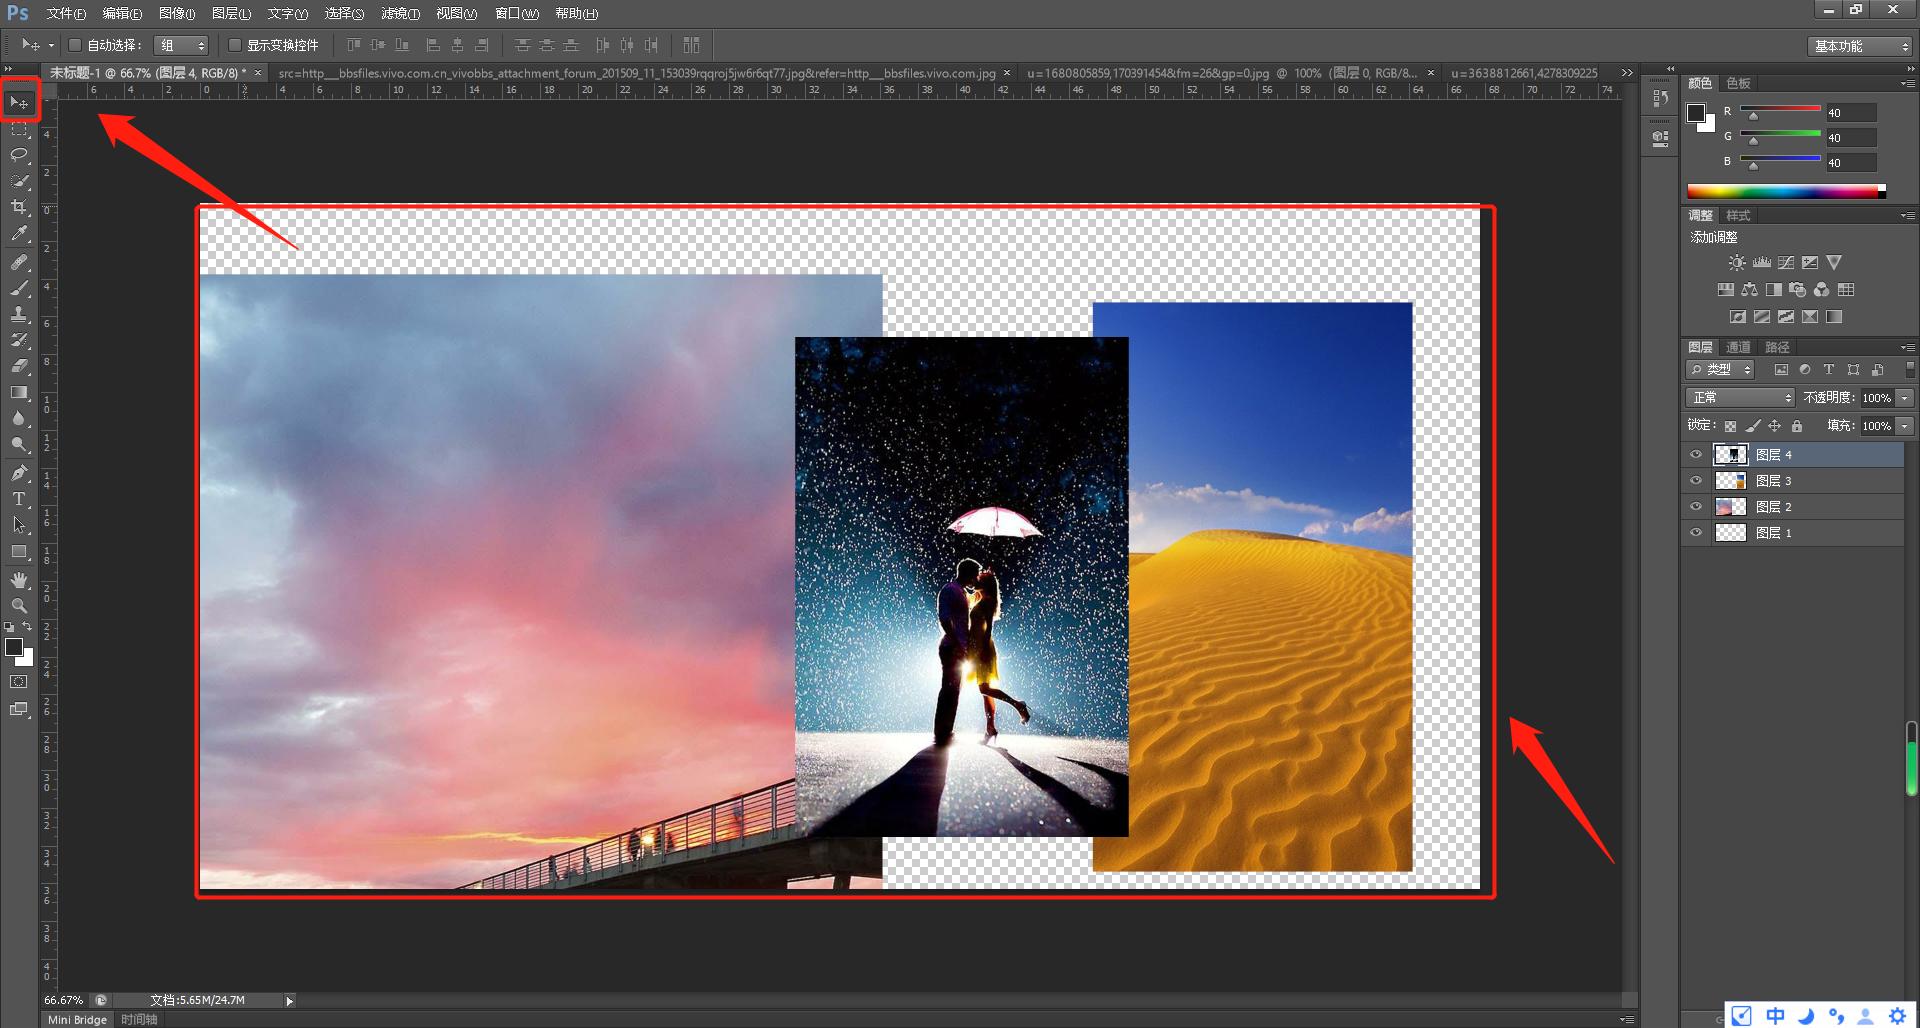Open the Mini Bridge panel

(77, 1019)
